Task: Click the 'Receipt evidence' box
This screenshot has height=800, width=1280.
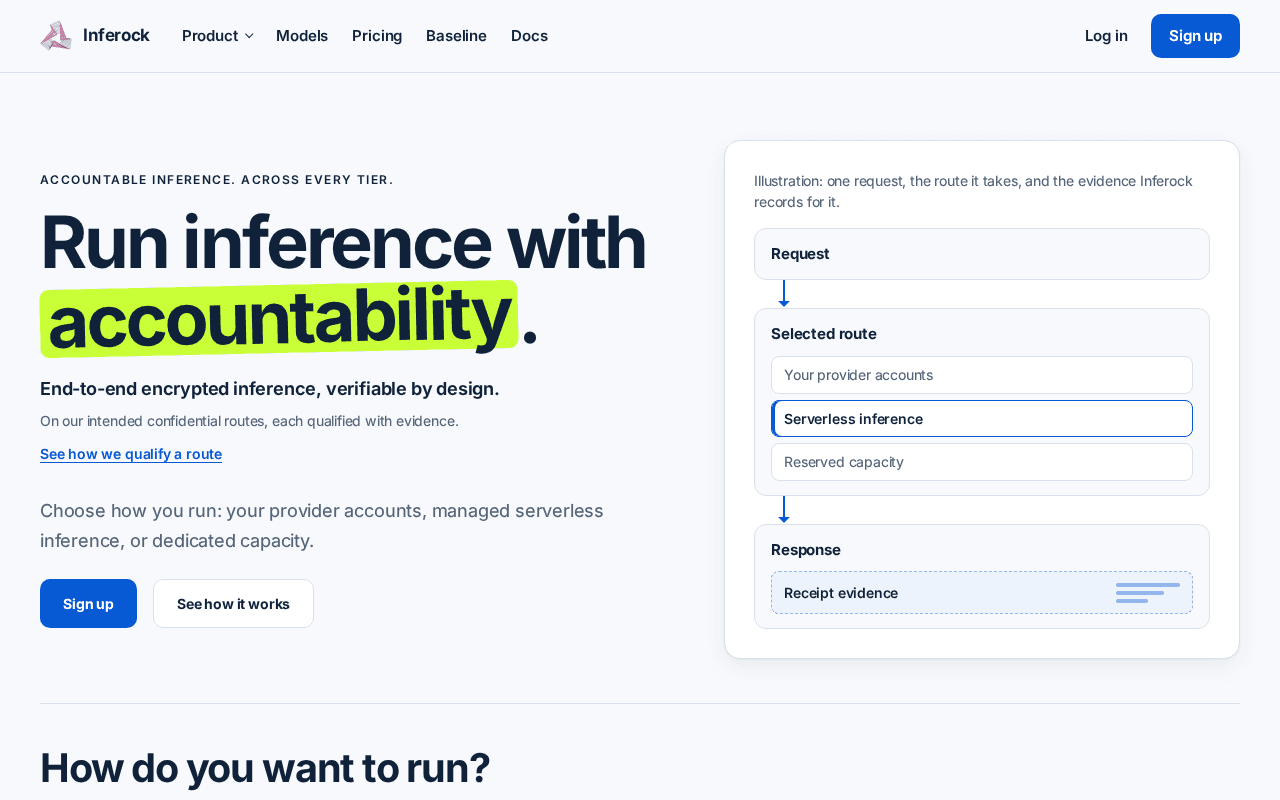Action: (982, 593)
